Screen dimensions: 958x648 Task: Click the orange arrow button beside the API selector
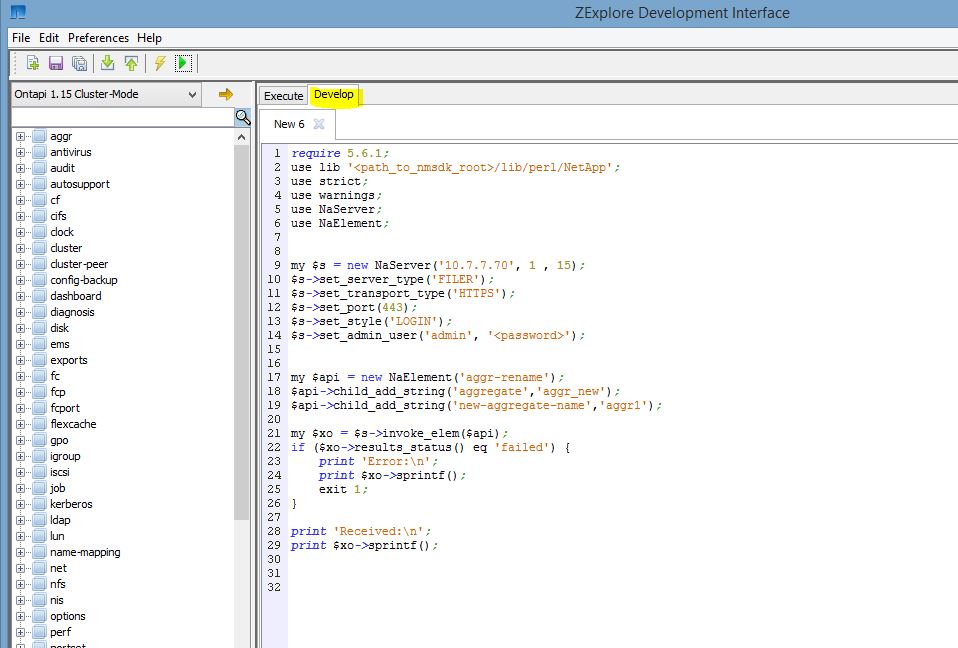[x=227, y=94]
